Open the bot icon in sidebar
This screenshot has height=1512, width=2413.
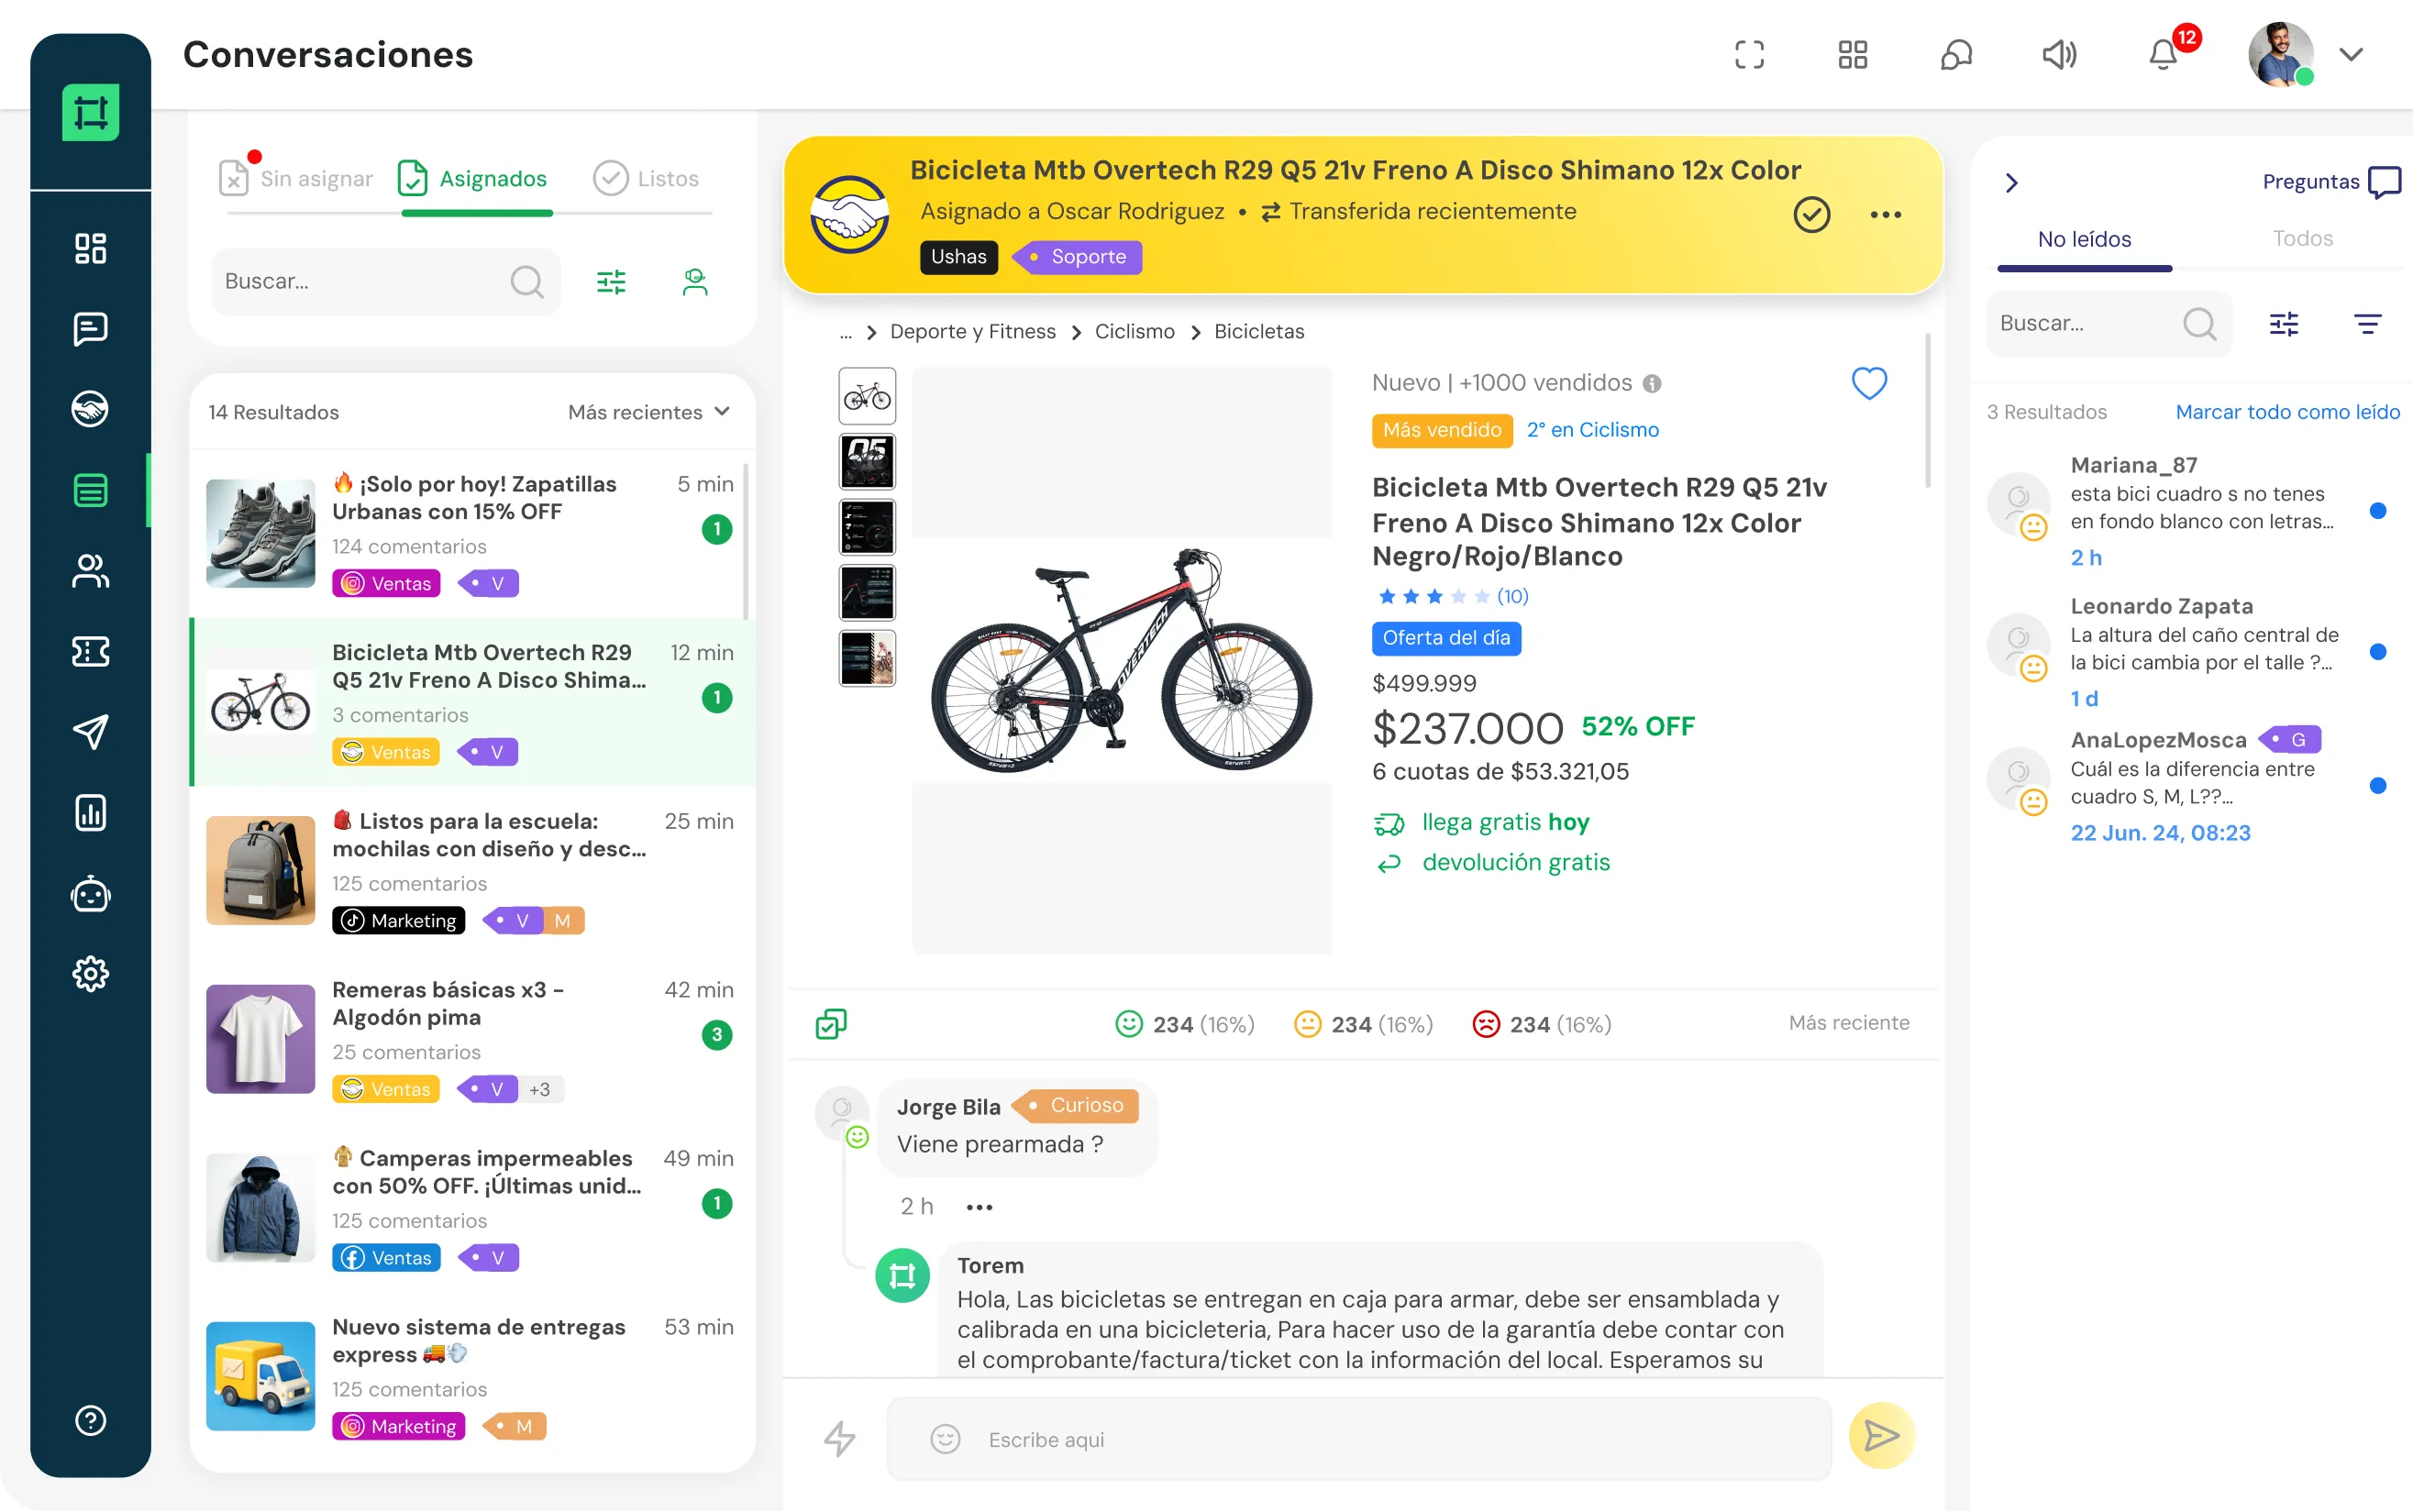[x=90, y=894]
